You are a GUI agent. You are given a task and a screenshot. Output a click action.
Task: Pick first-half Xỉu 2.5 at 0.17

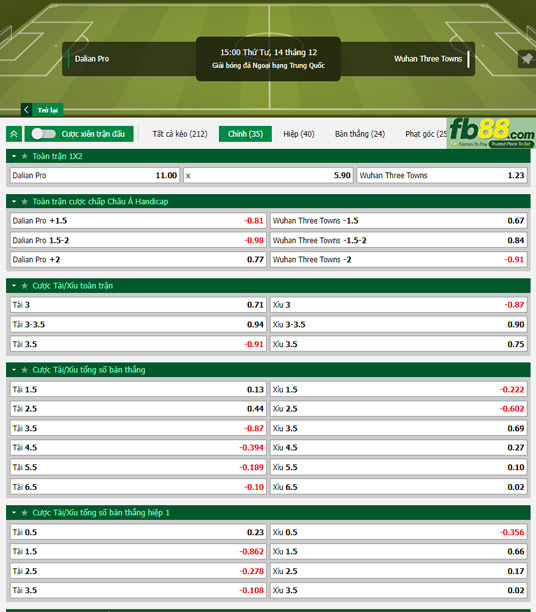[399, 571]
